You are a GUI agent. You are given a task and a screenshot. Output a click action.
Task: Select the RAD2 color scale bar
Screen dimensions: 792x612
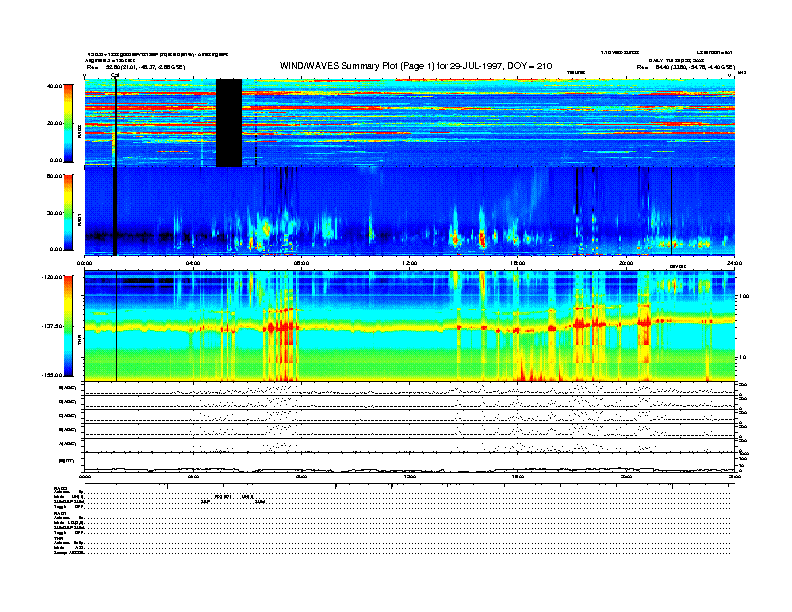point(68,123)
